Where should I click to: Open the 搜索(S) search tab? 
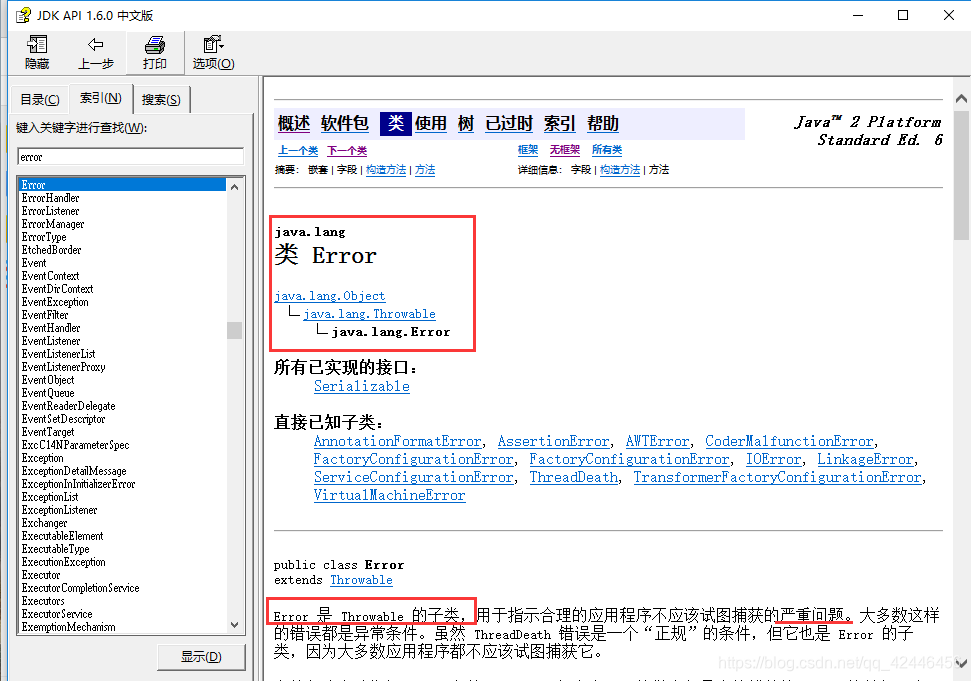coord(161,100)
